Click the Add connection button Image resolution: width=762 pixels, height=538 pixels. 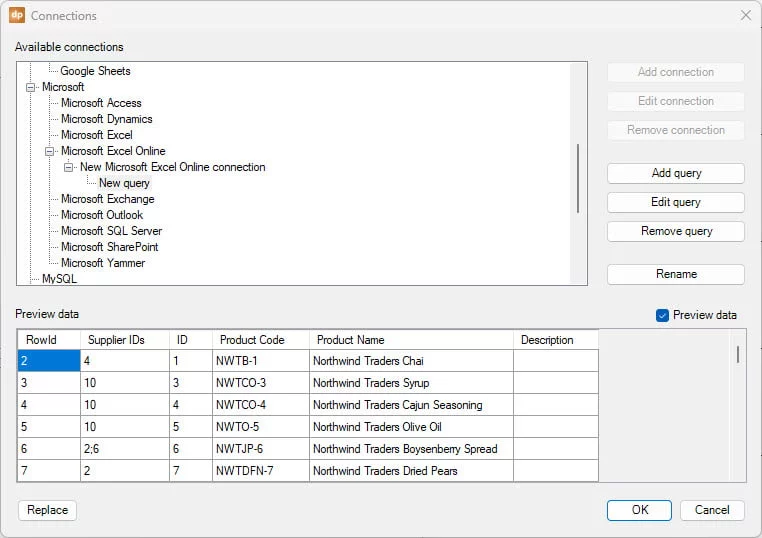tap(675, 72)
